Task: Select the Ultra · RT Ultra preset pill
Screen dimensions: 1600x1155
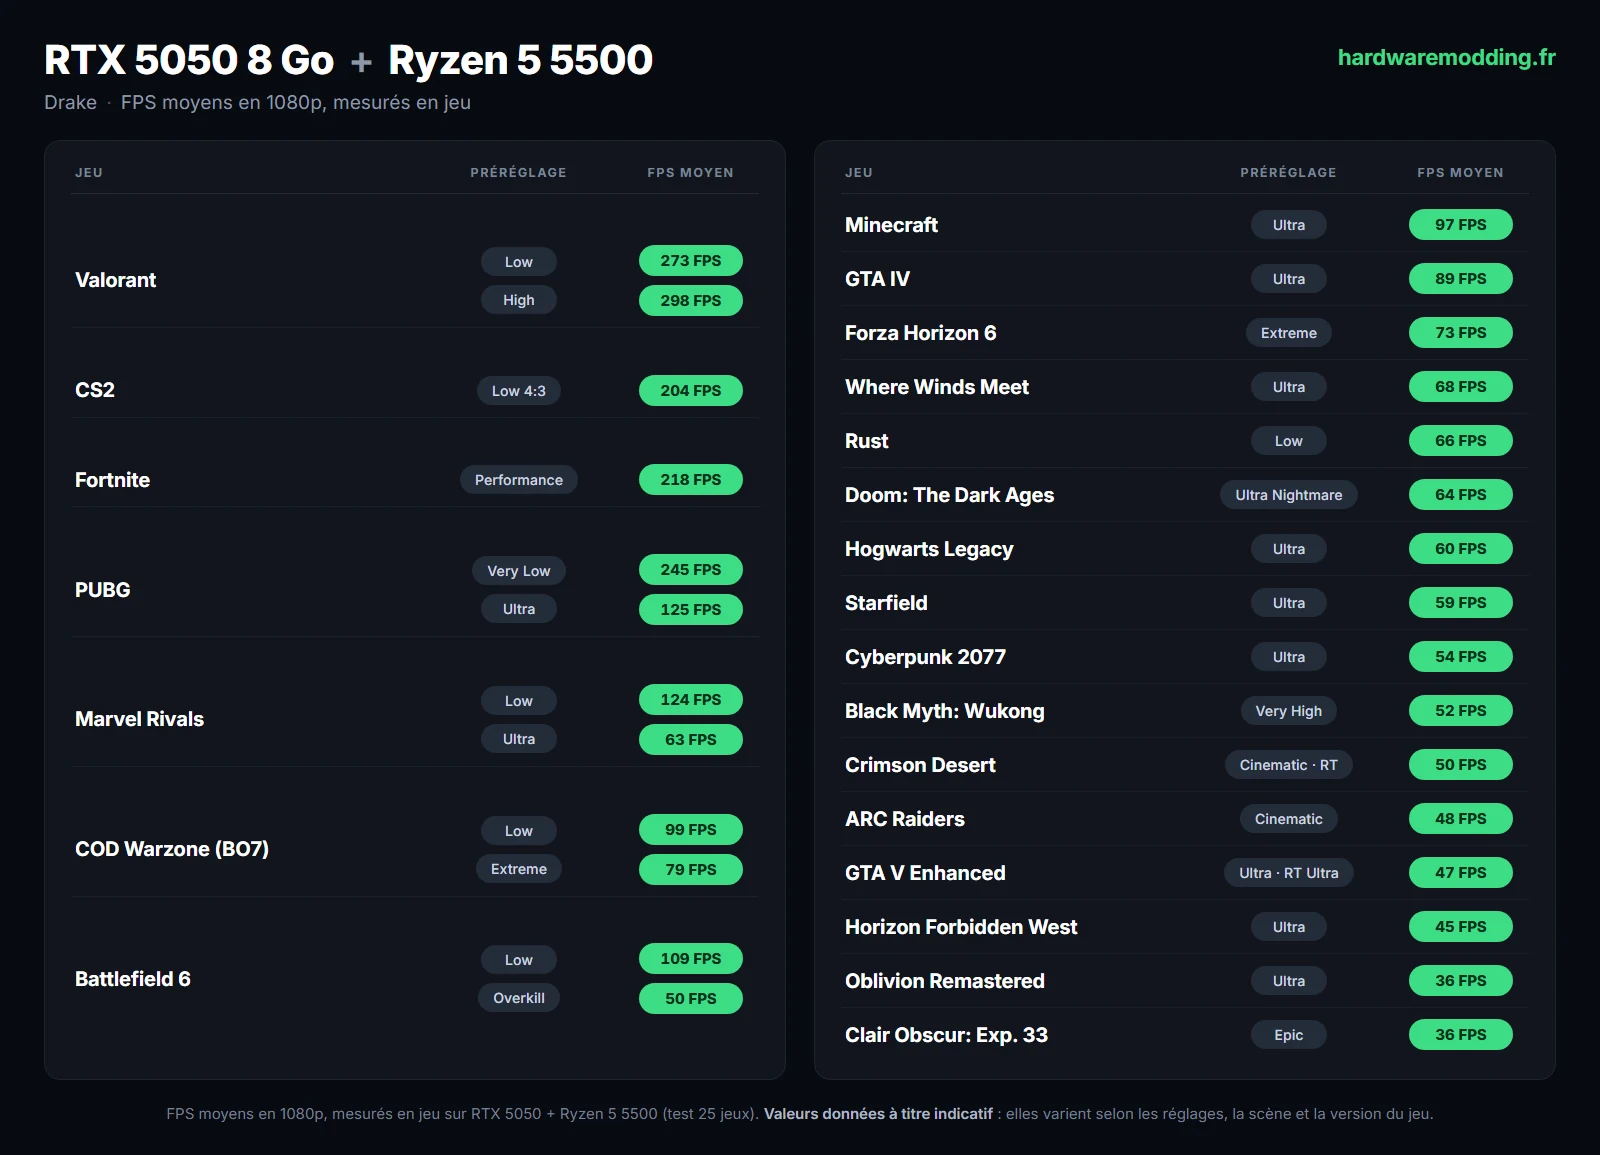Action: click(x=1289, y=873)
